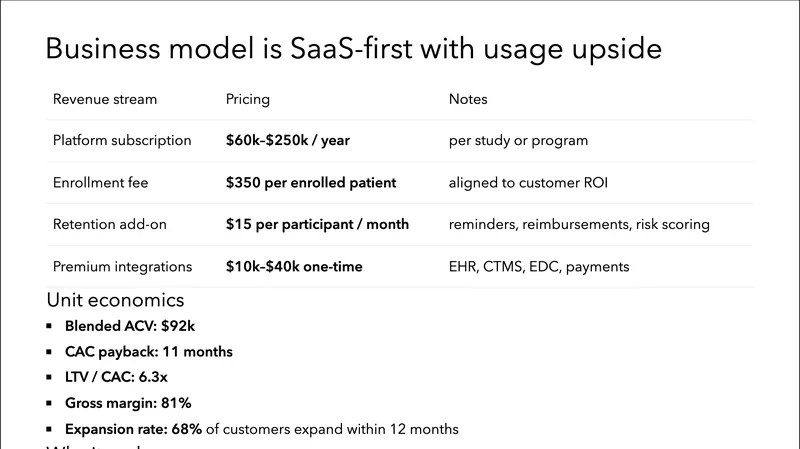
Task: Click the per study or program note
Action: click(x=518, y=141)
